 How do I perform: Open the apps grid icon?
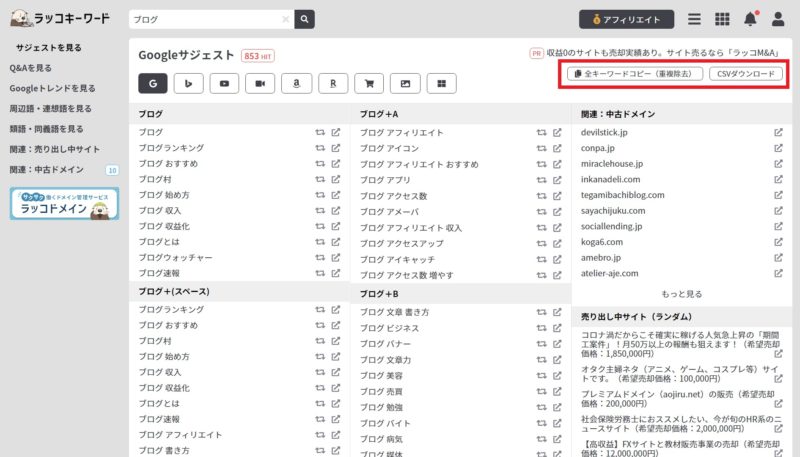(x=722, y=19)
